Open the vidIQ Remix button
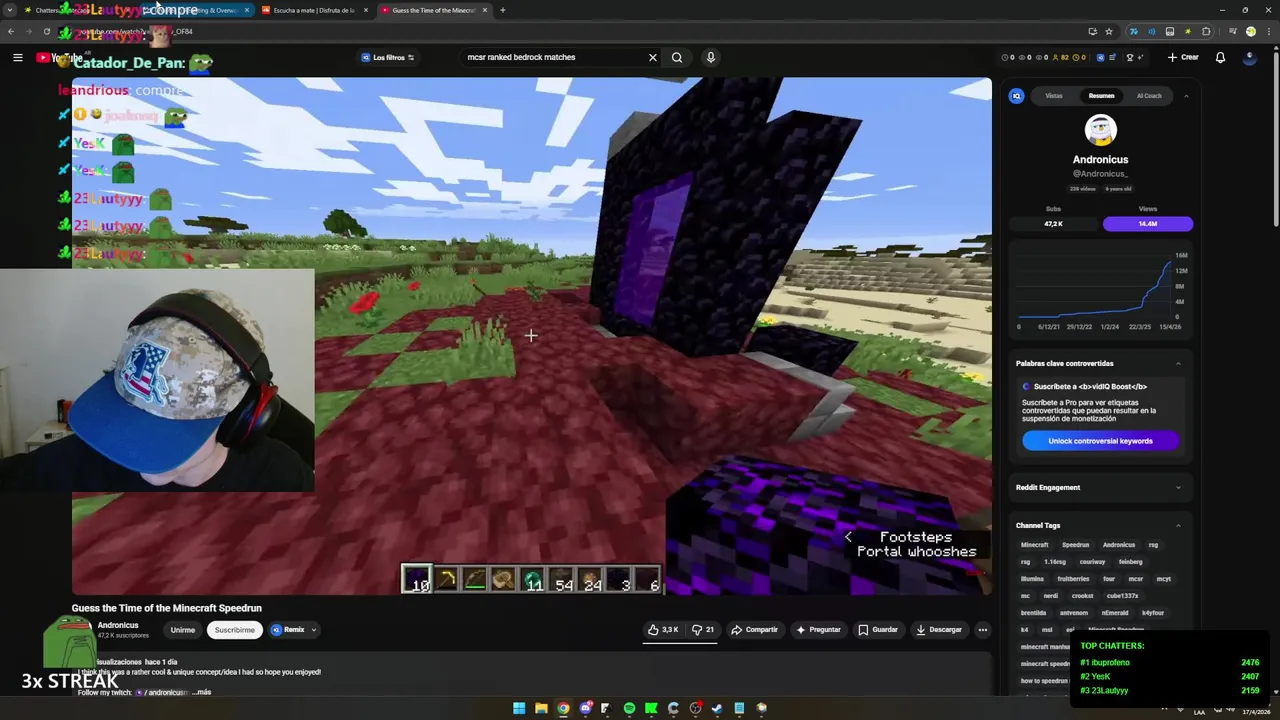 pyautogui.click(x=288, y=630)
